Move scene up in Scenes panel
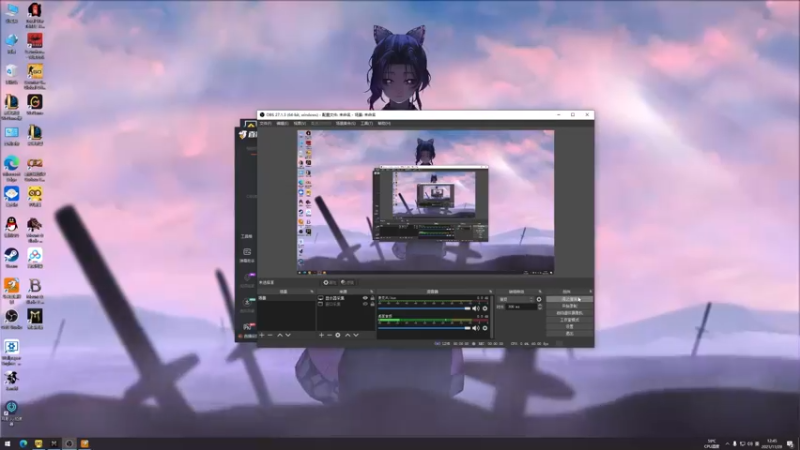 click(x=280, y=335)
